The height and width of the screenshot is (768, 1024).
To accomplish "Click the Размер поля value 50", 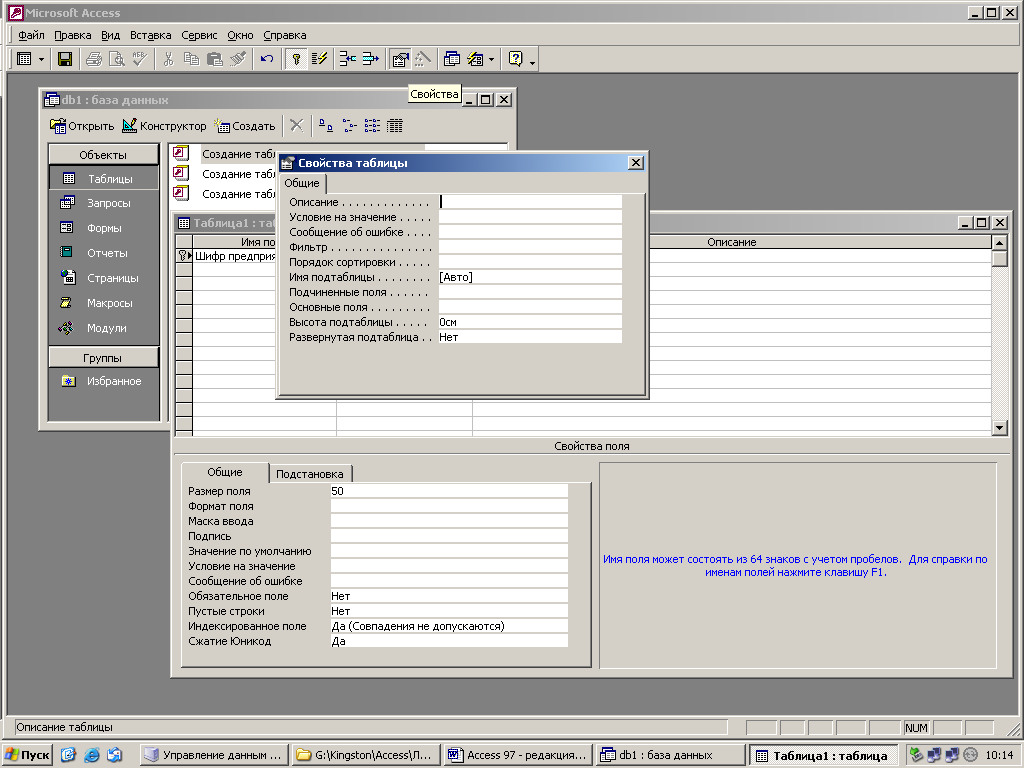I will point(449,491).
